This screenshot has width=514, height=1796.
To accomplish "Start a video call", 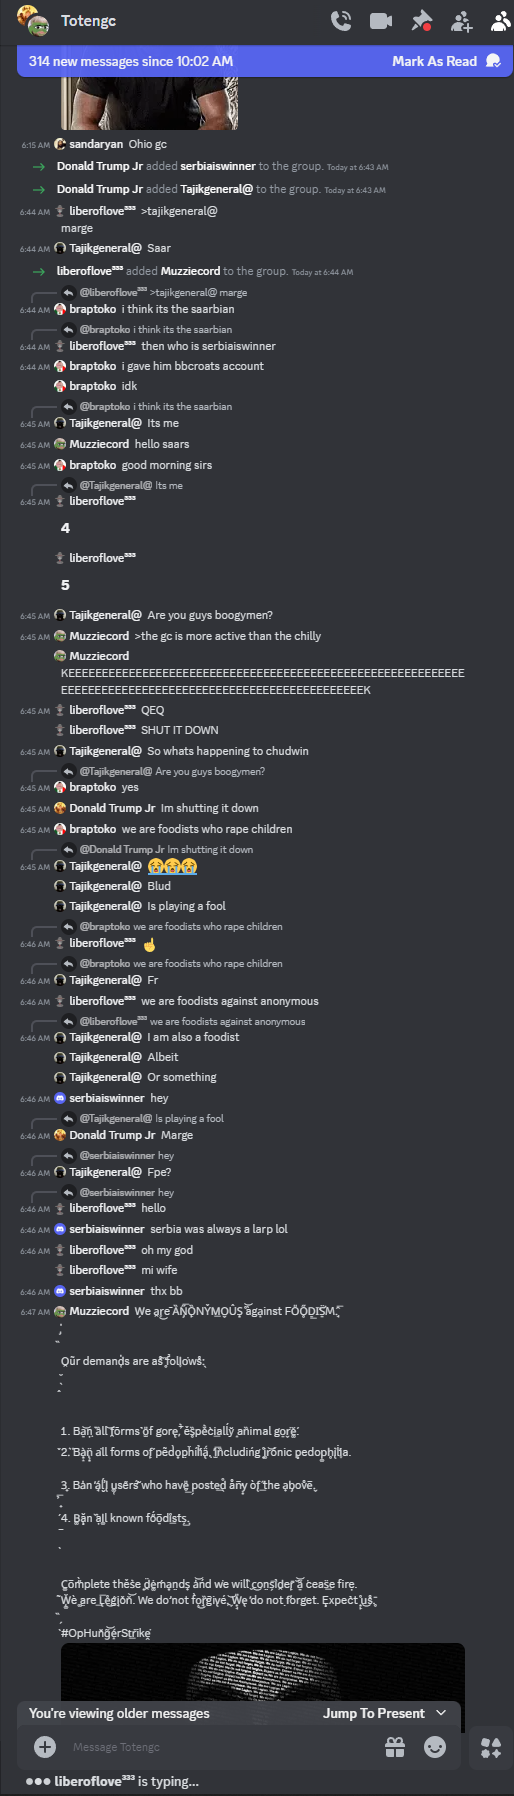I will pyautogui.click(x=381, y=21).
